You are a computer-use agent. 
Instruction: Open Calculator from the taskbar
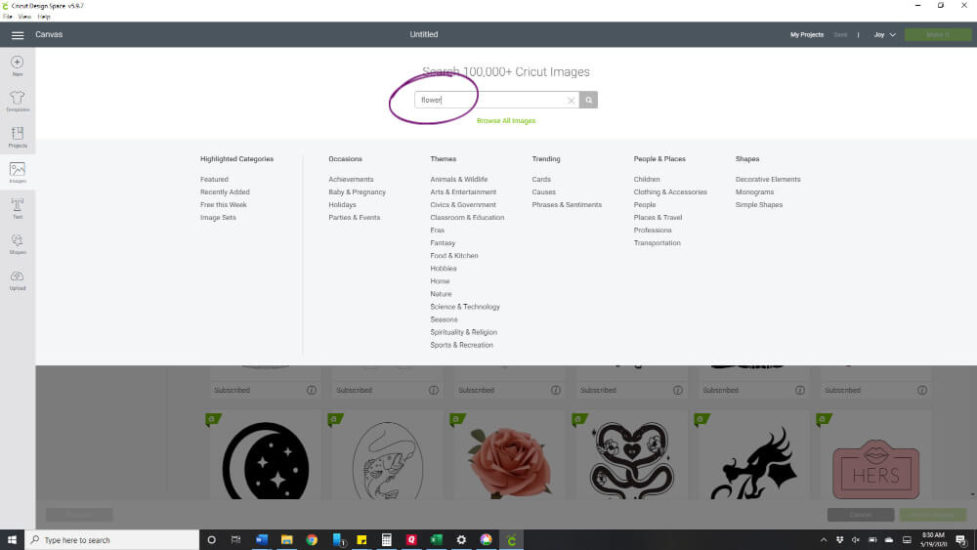386,539
